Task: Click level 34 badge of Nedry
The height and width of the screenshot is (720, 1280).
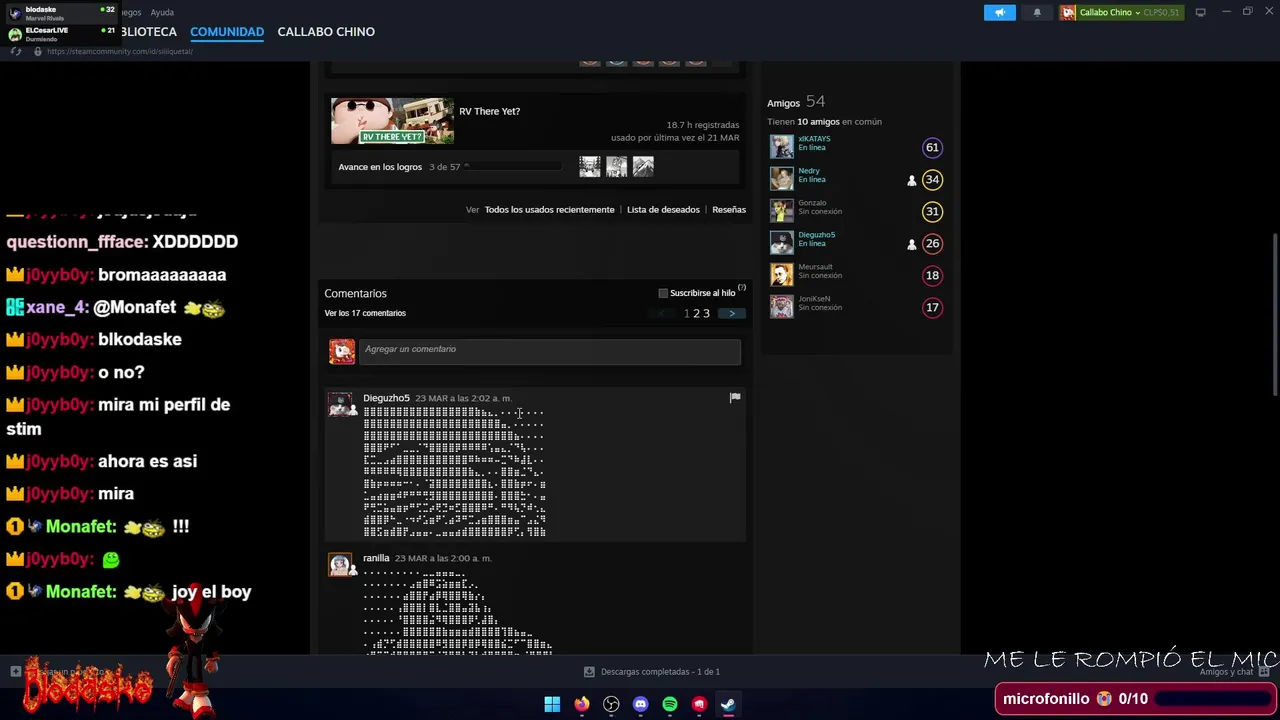Action: point(932,180)
